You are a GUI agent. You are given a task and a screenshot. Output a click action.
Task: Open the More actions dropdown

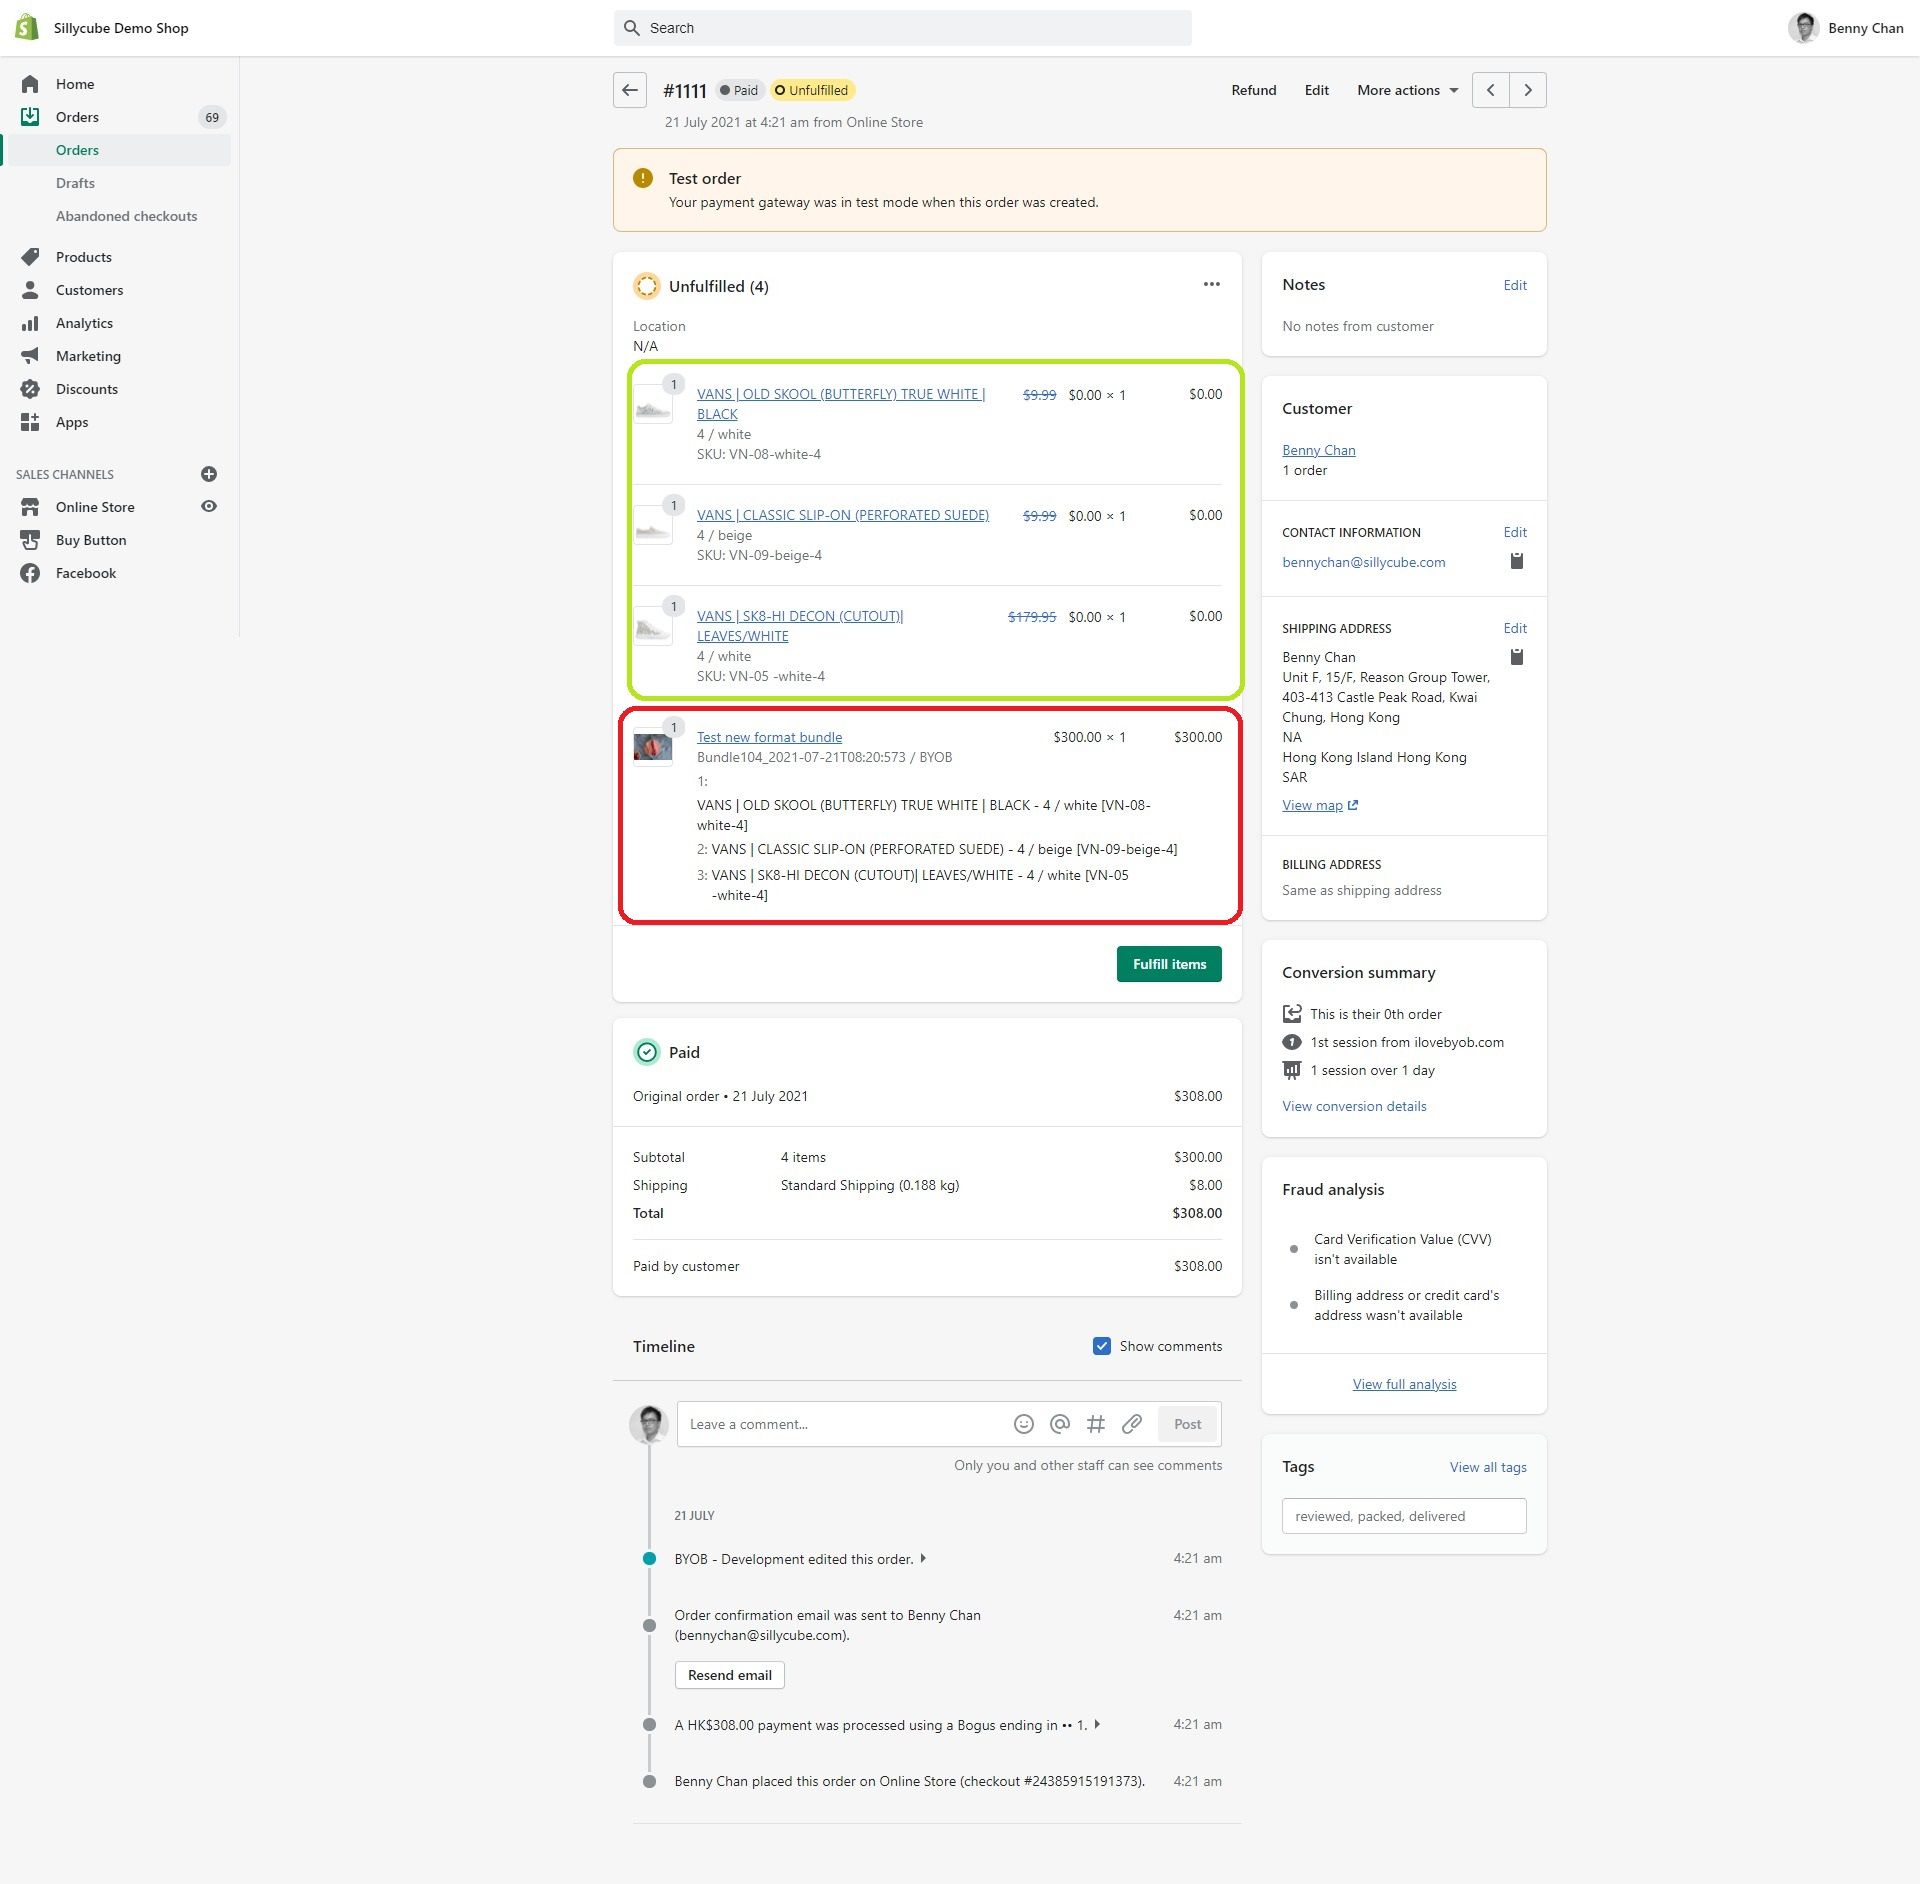point(1407,90)
